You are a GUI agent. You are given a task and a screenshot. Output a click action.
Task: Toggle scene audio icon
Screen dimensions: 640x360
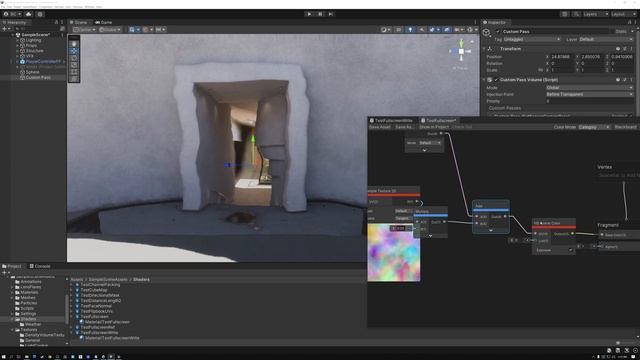(422, 29)
